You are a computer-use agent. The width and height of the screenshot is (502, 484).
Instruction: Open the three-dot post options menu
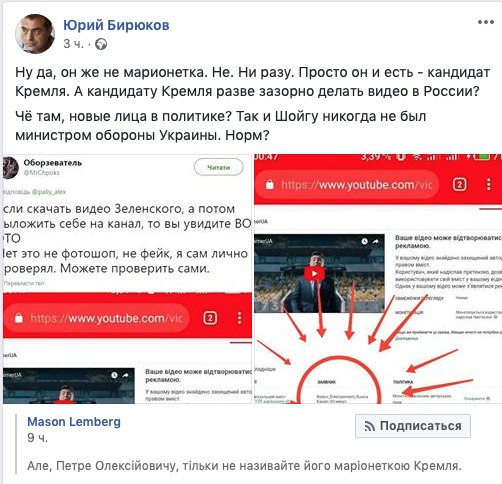tap(486, 22)
